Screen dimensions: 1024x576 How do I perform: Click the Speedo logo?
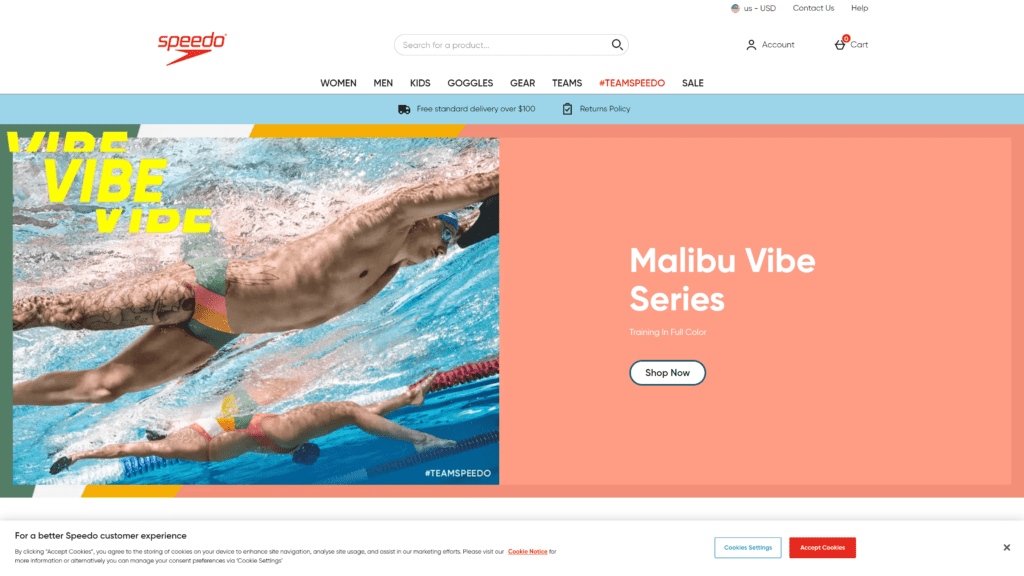pyautogui.click(x=192, y=48)
